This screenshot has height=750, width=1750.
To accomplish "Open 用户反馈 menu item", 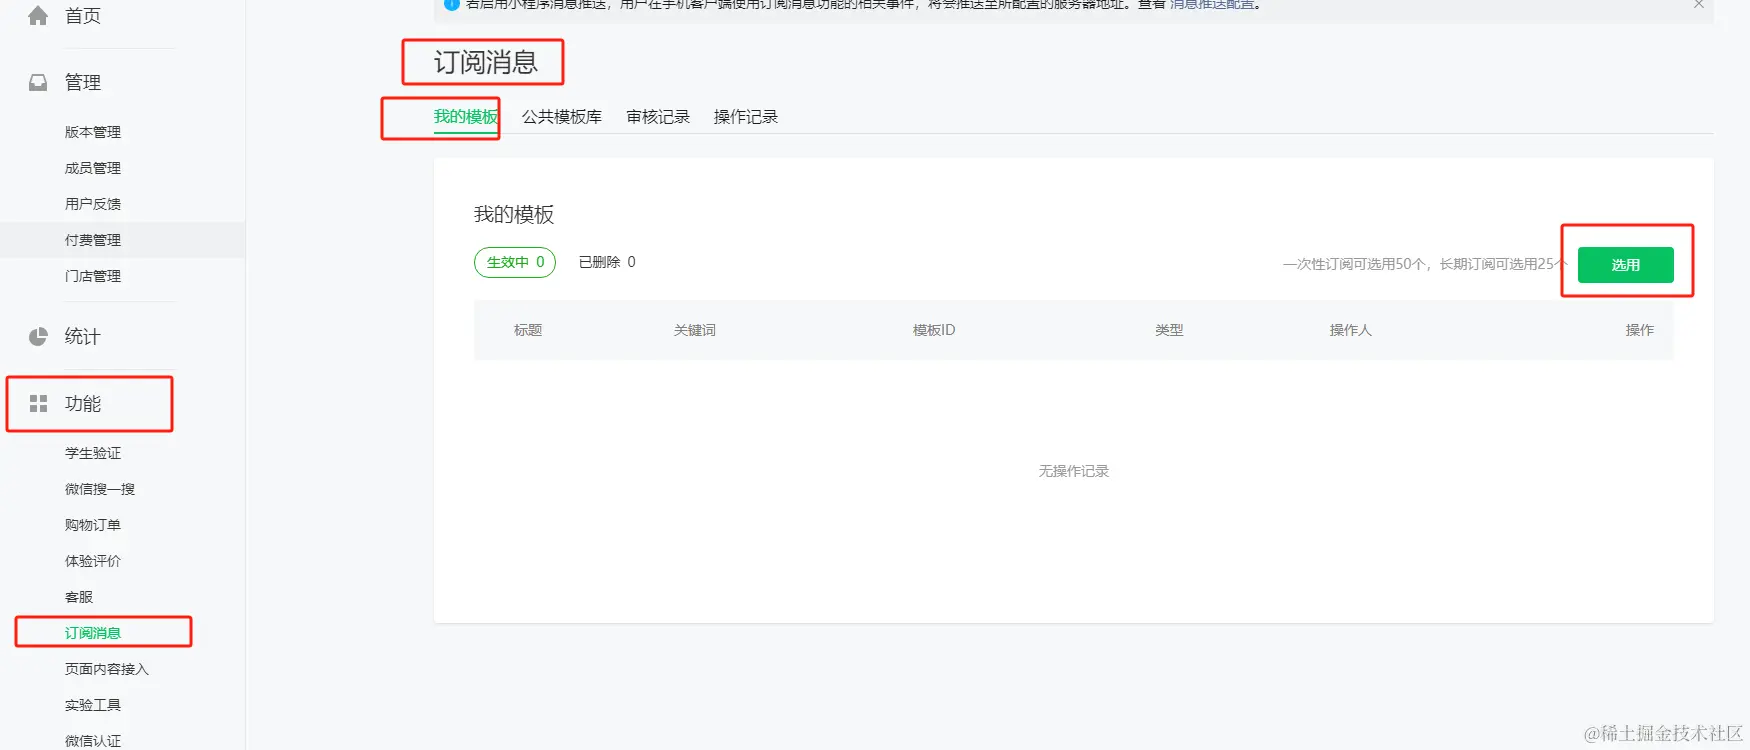I will pyautogui.click(x=93, y=204).
